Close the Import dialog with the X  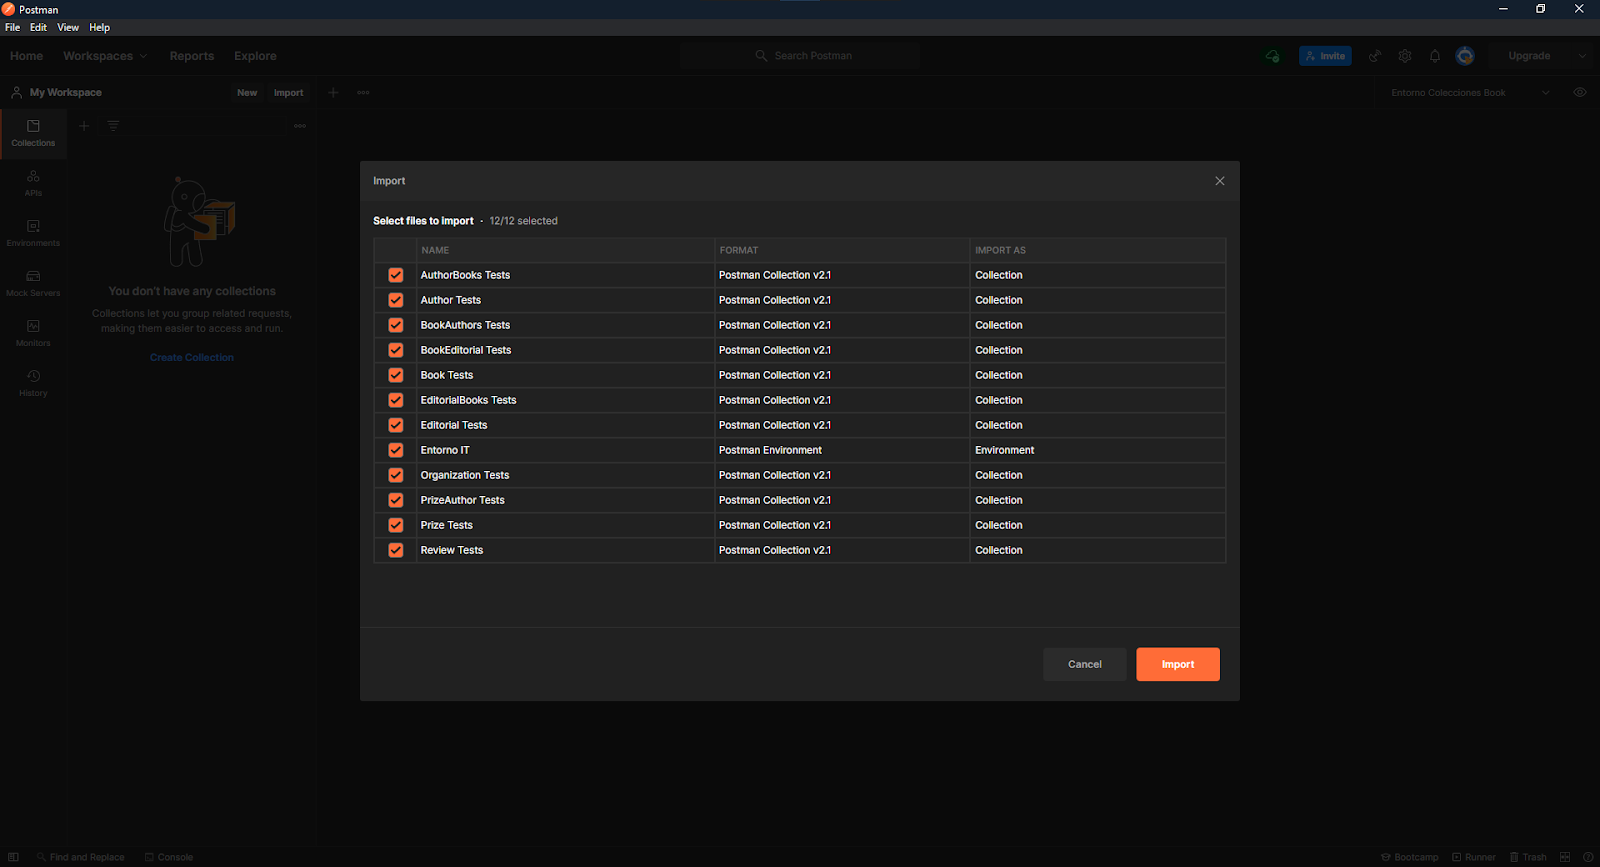(1219, 181)
